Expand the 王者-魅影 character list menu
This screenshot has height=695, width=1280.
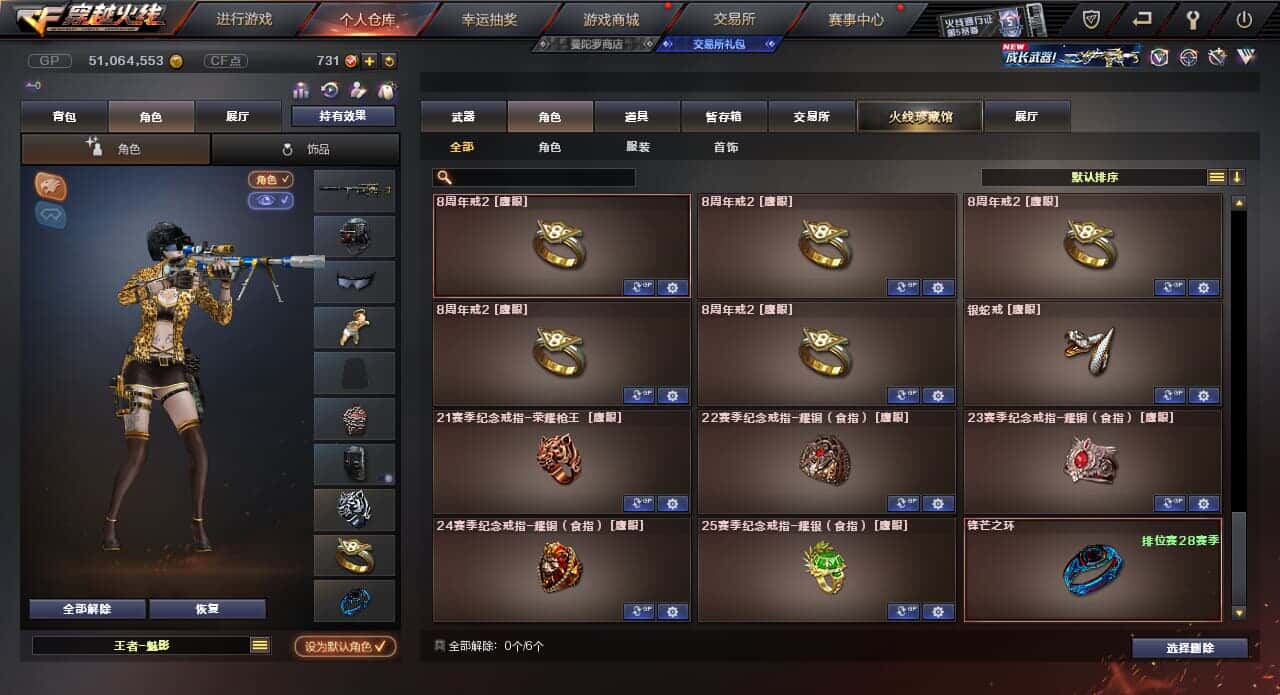click(x=260, y=645)
